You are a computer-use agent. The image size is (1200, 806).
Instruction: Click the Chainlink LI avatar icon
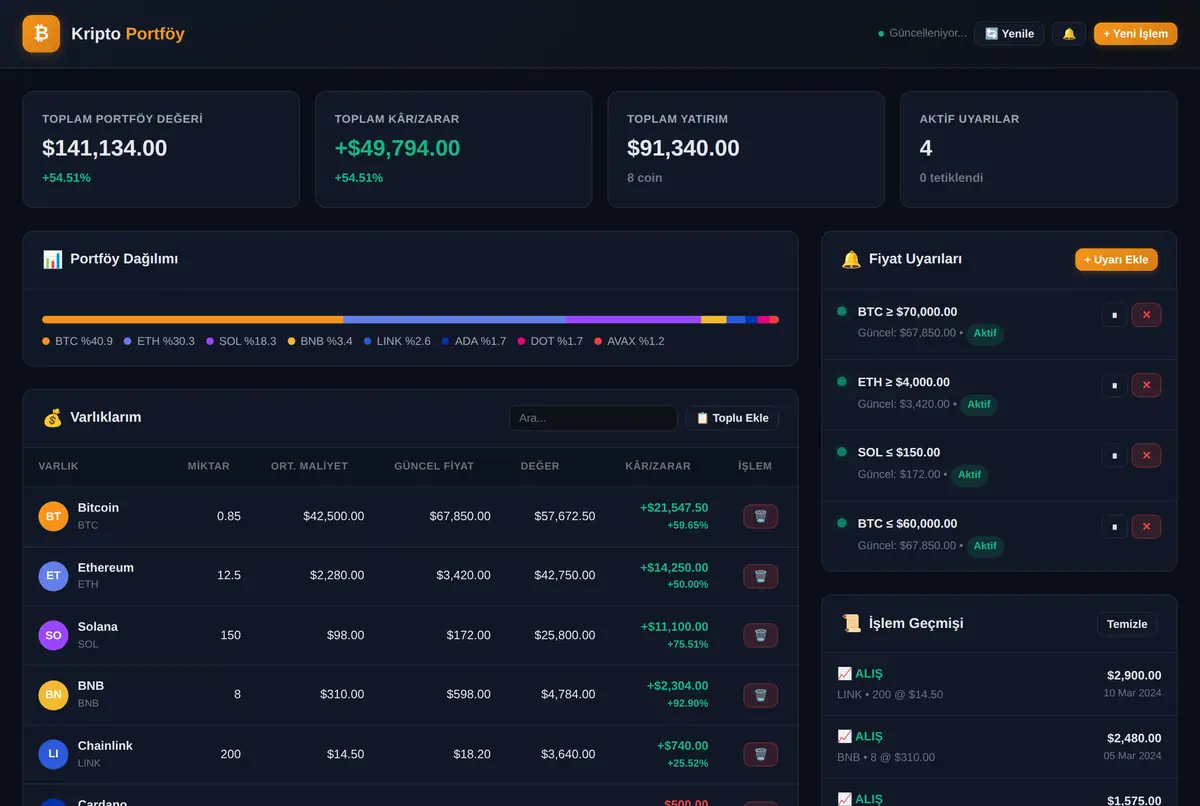coord(53,754)
